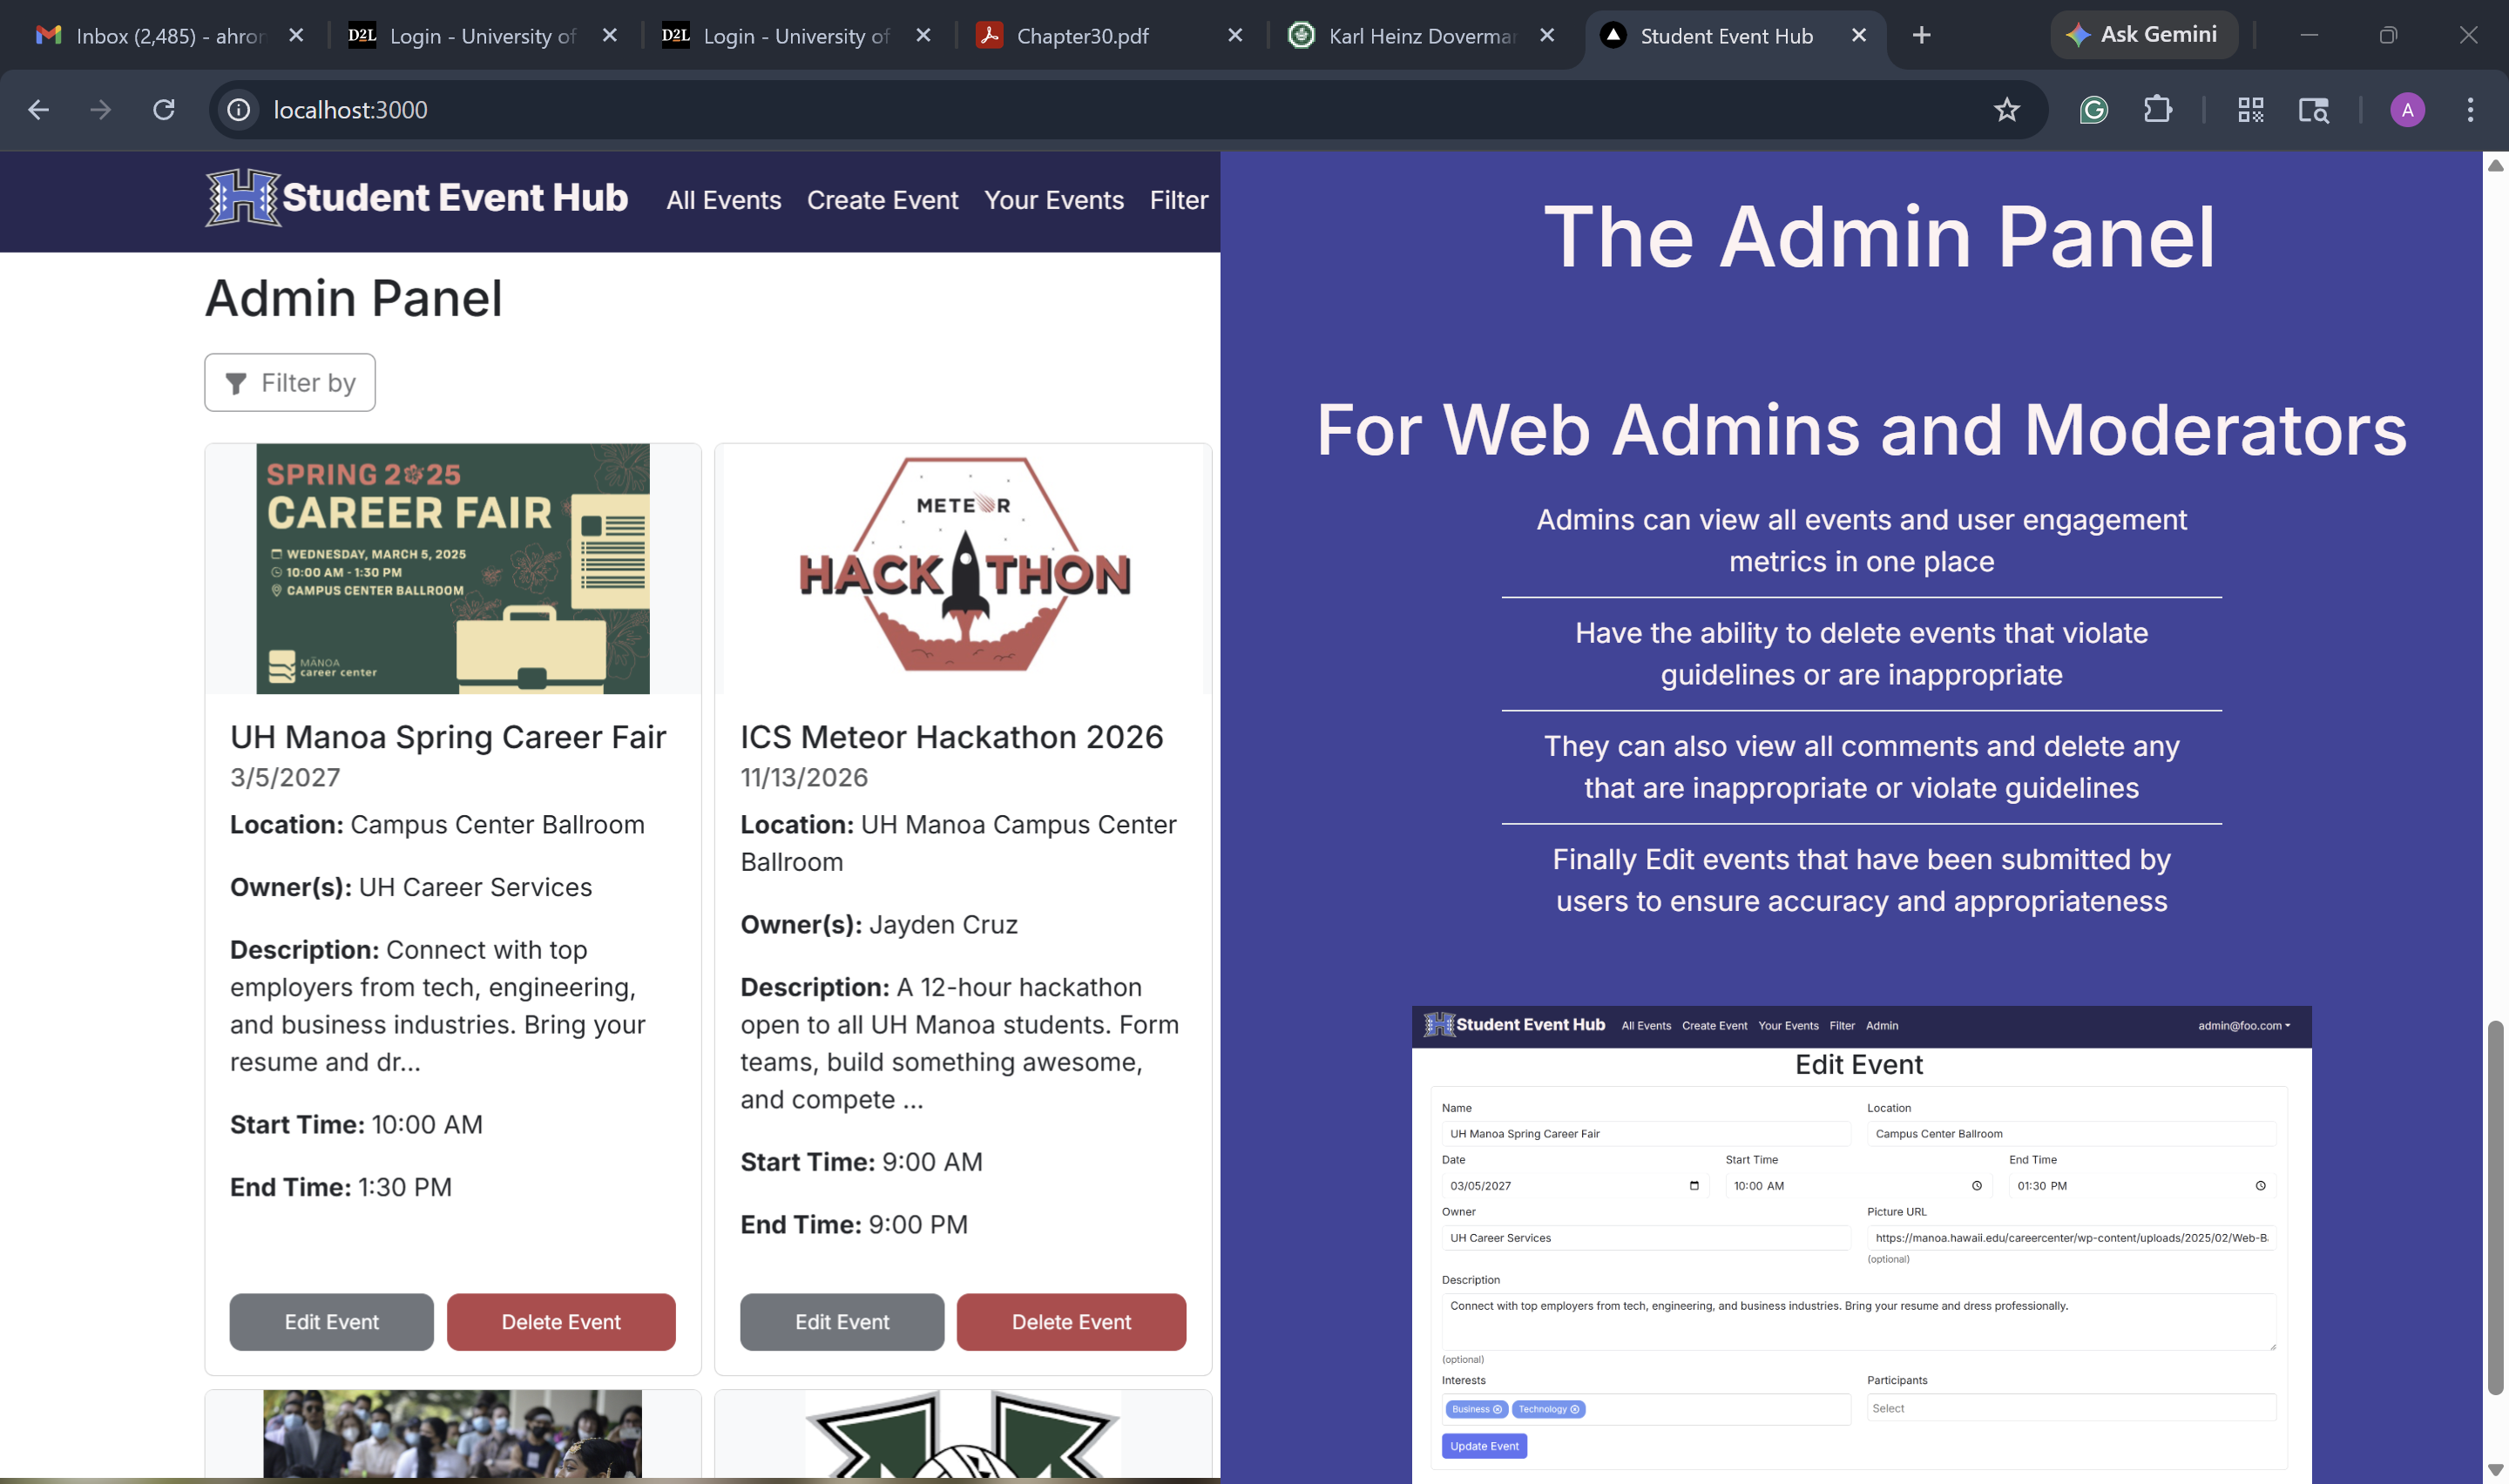Viewport: 2509px width, 1484px height.
Task: Open the browser Extensions puzzle icon
Action: 2157,110
